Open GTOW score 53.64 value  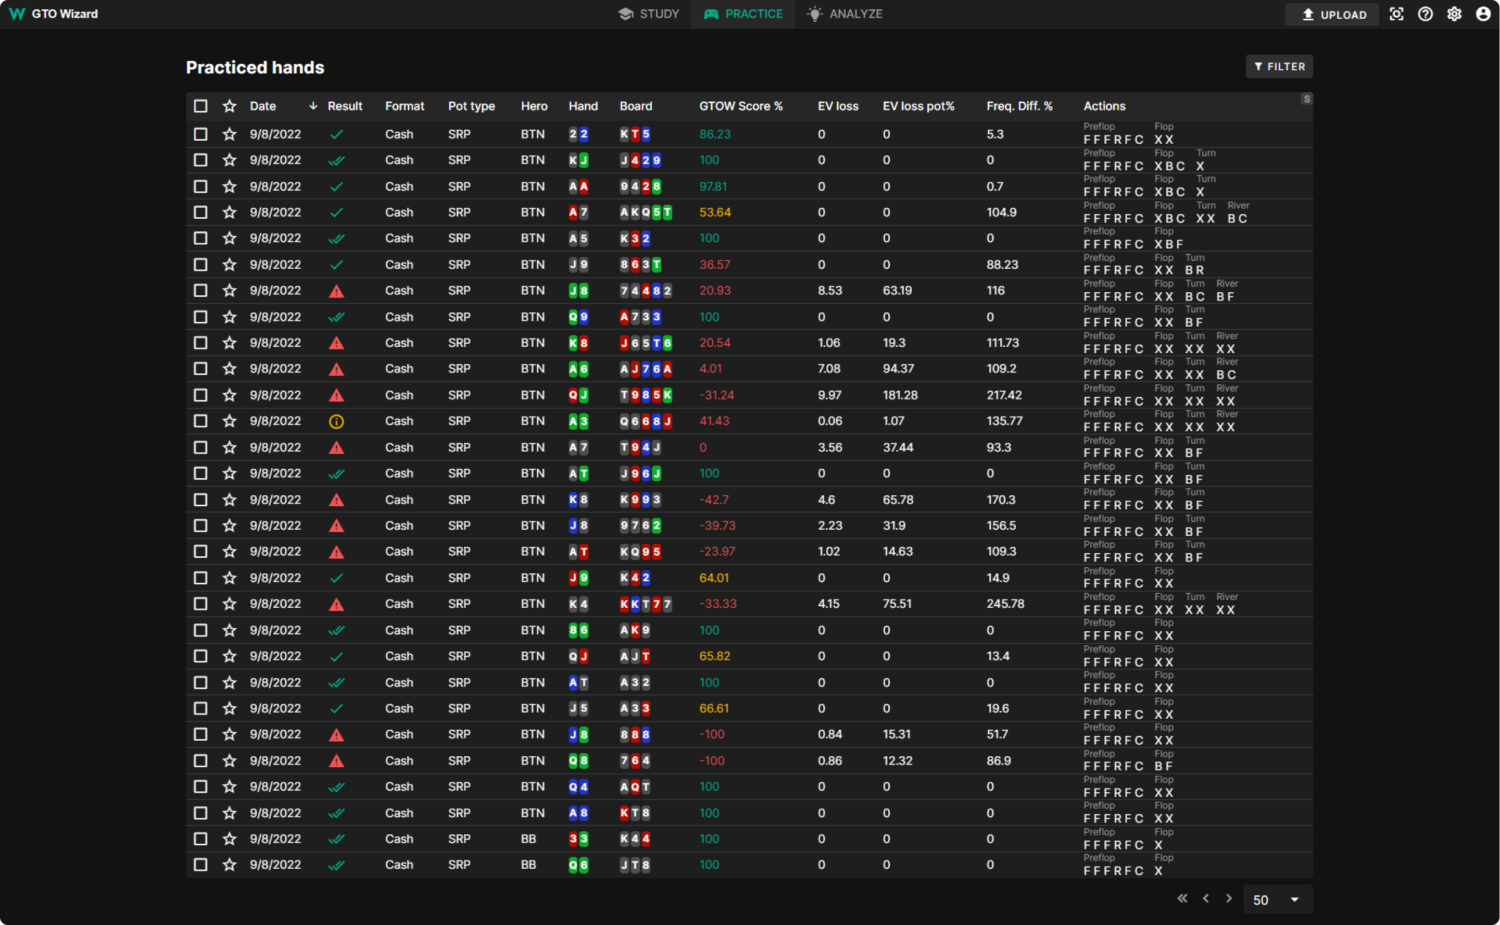(x=715, y=212)
